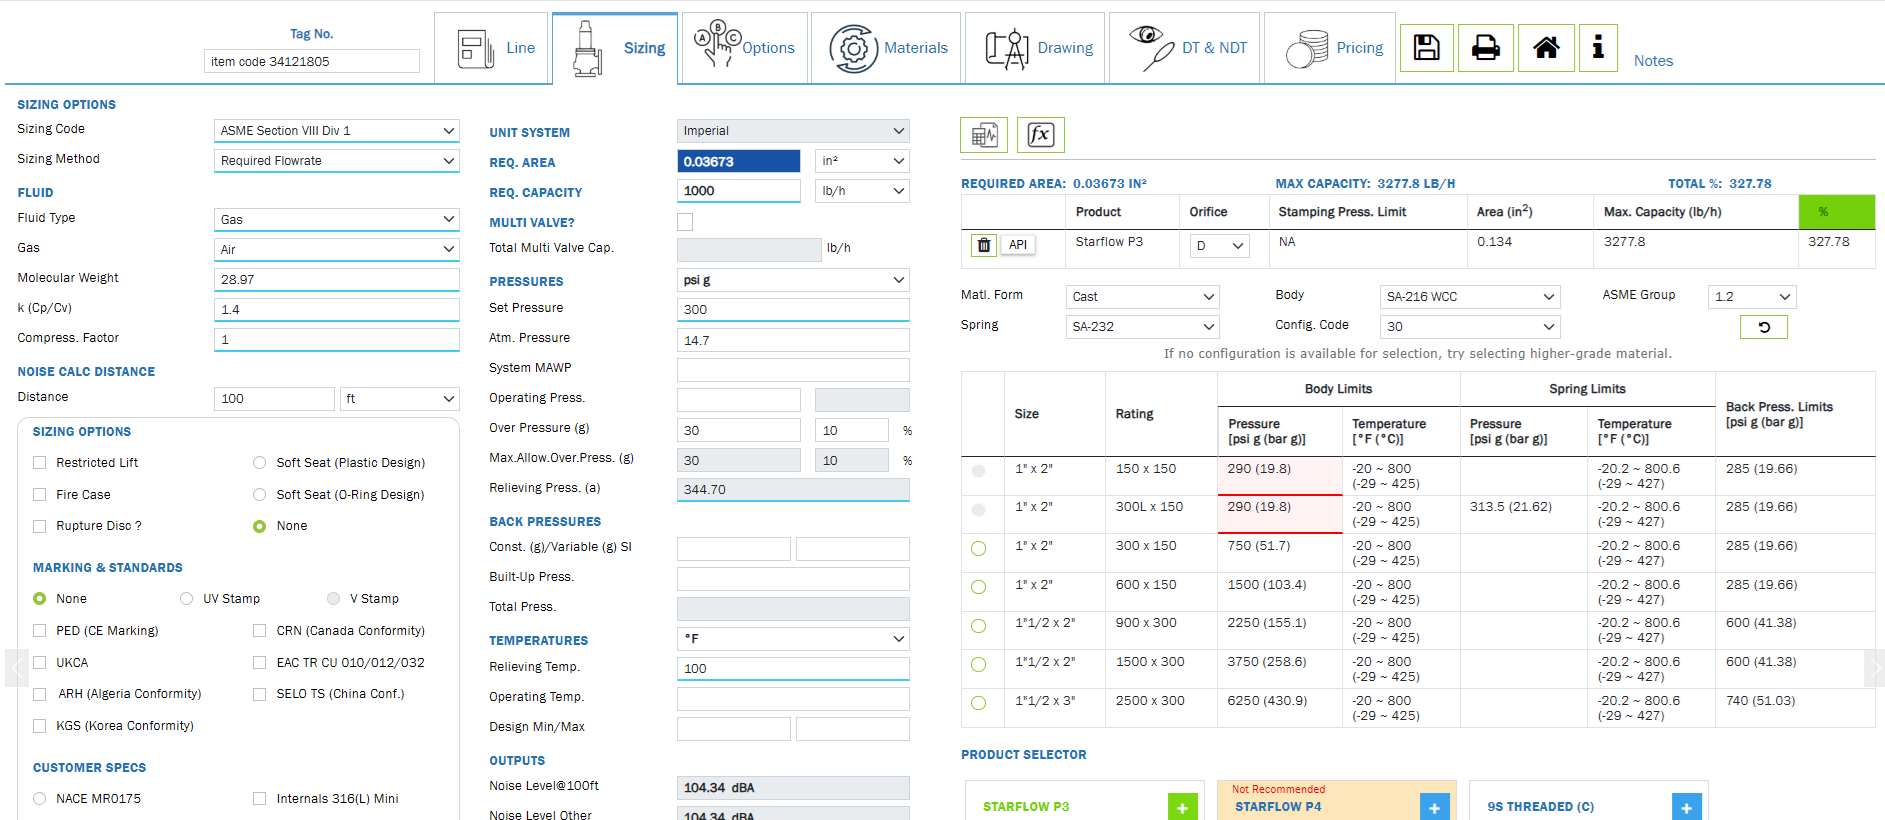Screen dimensions: 1885x820
Task: Go to home via house icon
Action: click(1546, 48)
